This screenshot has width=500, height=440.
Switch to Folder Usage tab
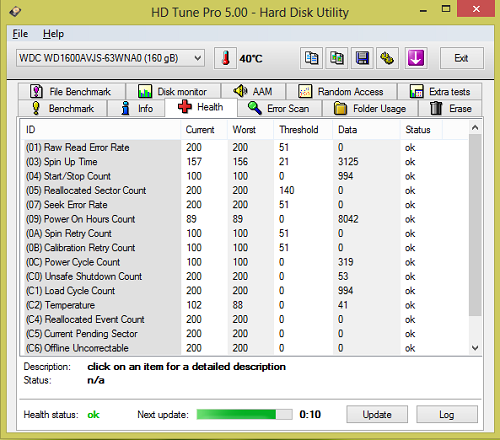click(370, 108)
